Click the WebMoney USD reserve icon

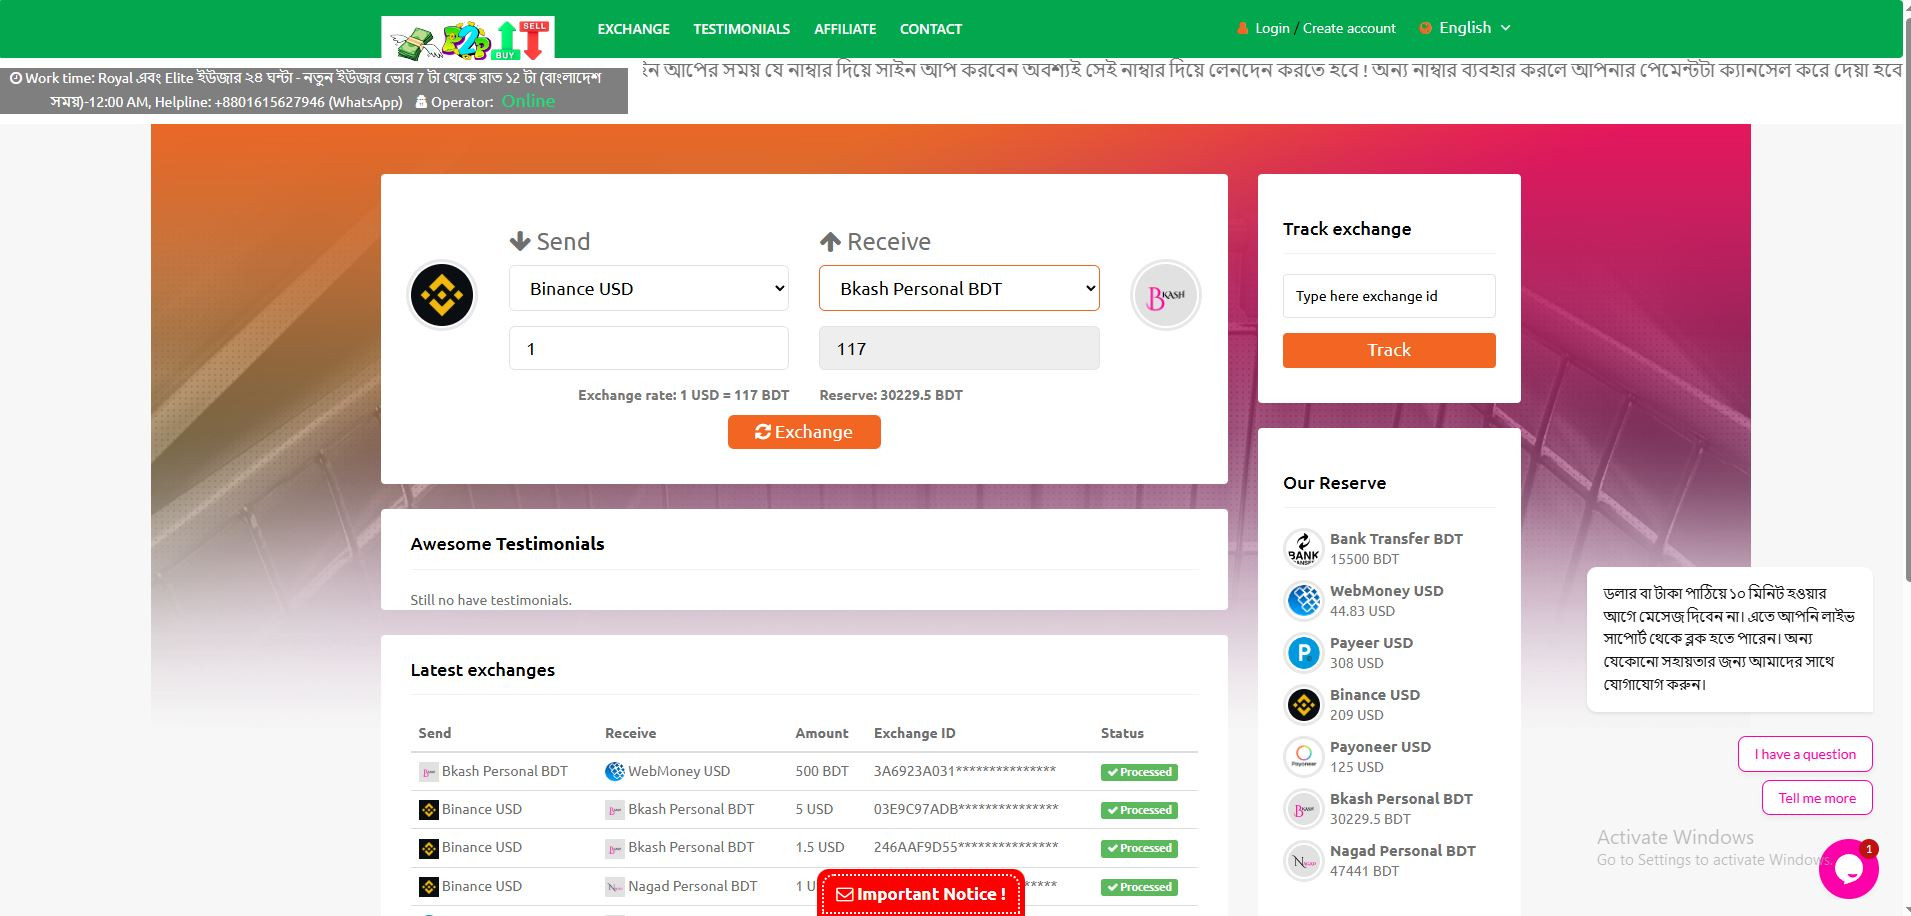point(1303,601)
